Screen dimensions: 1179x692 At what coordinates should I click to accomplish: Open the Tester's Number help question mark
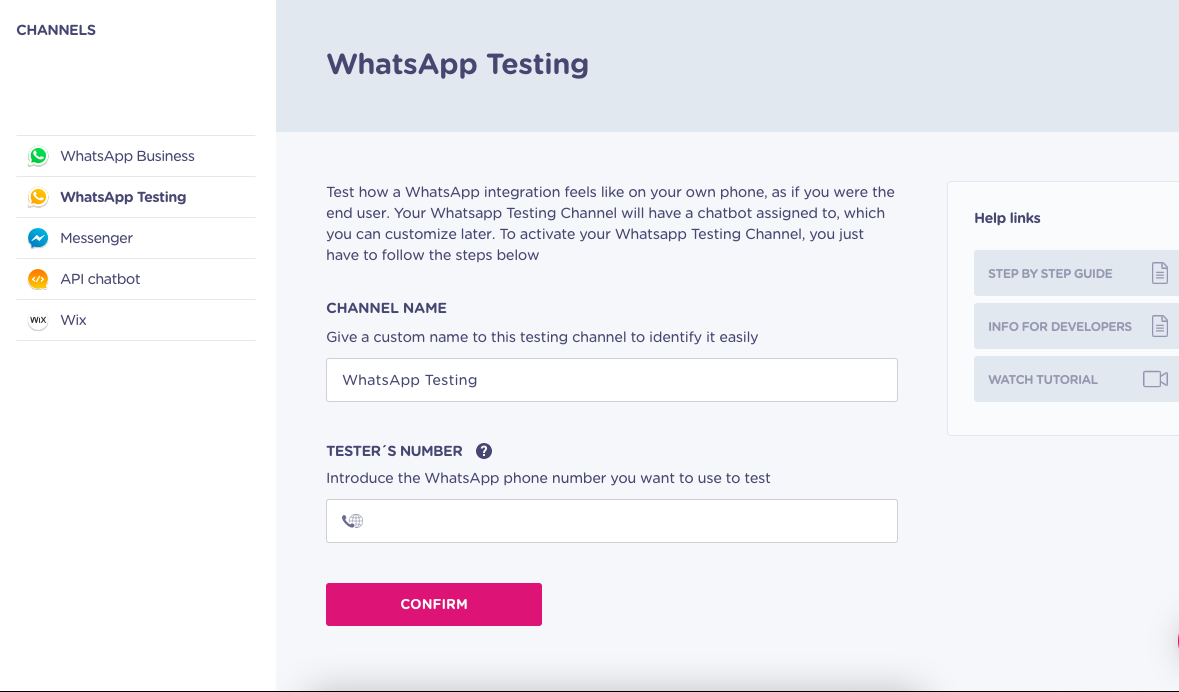click(x=483, y=451)
